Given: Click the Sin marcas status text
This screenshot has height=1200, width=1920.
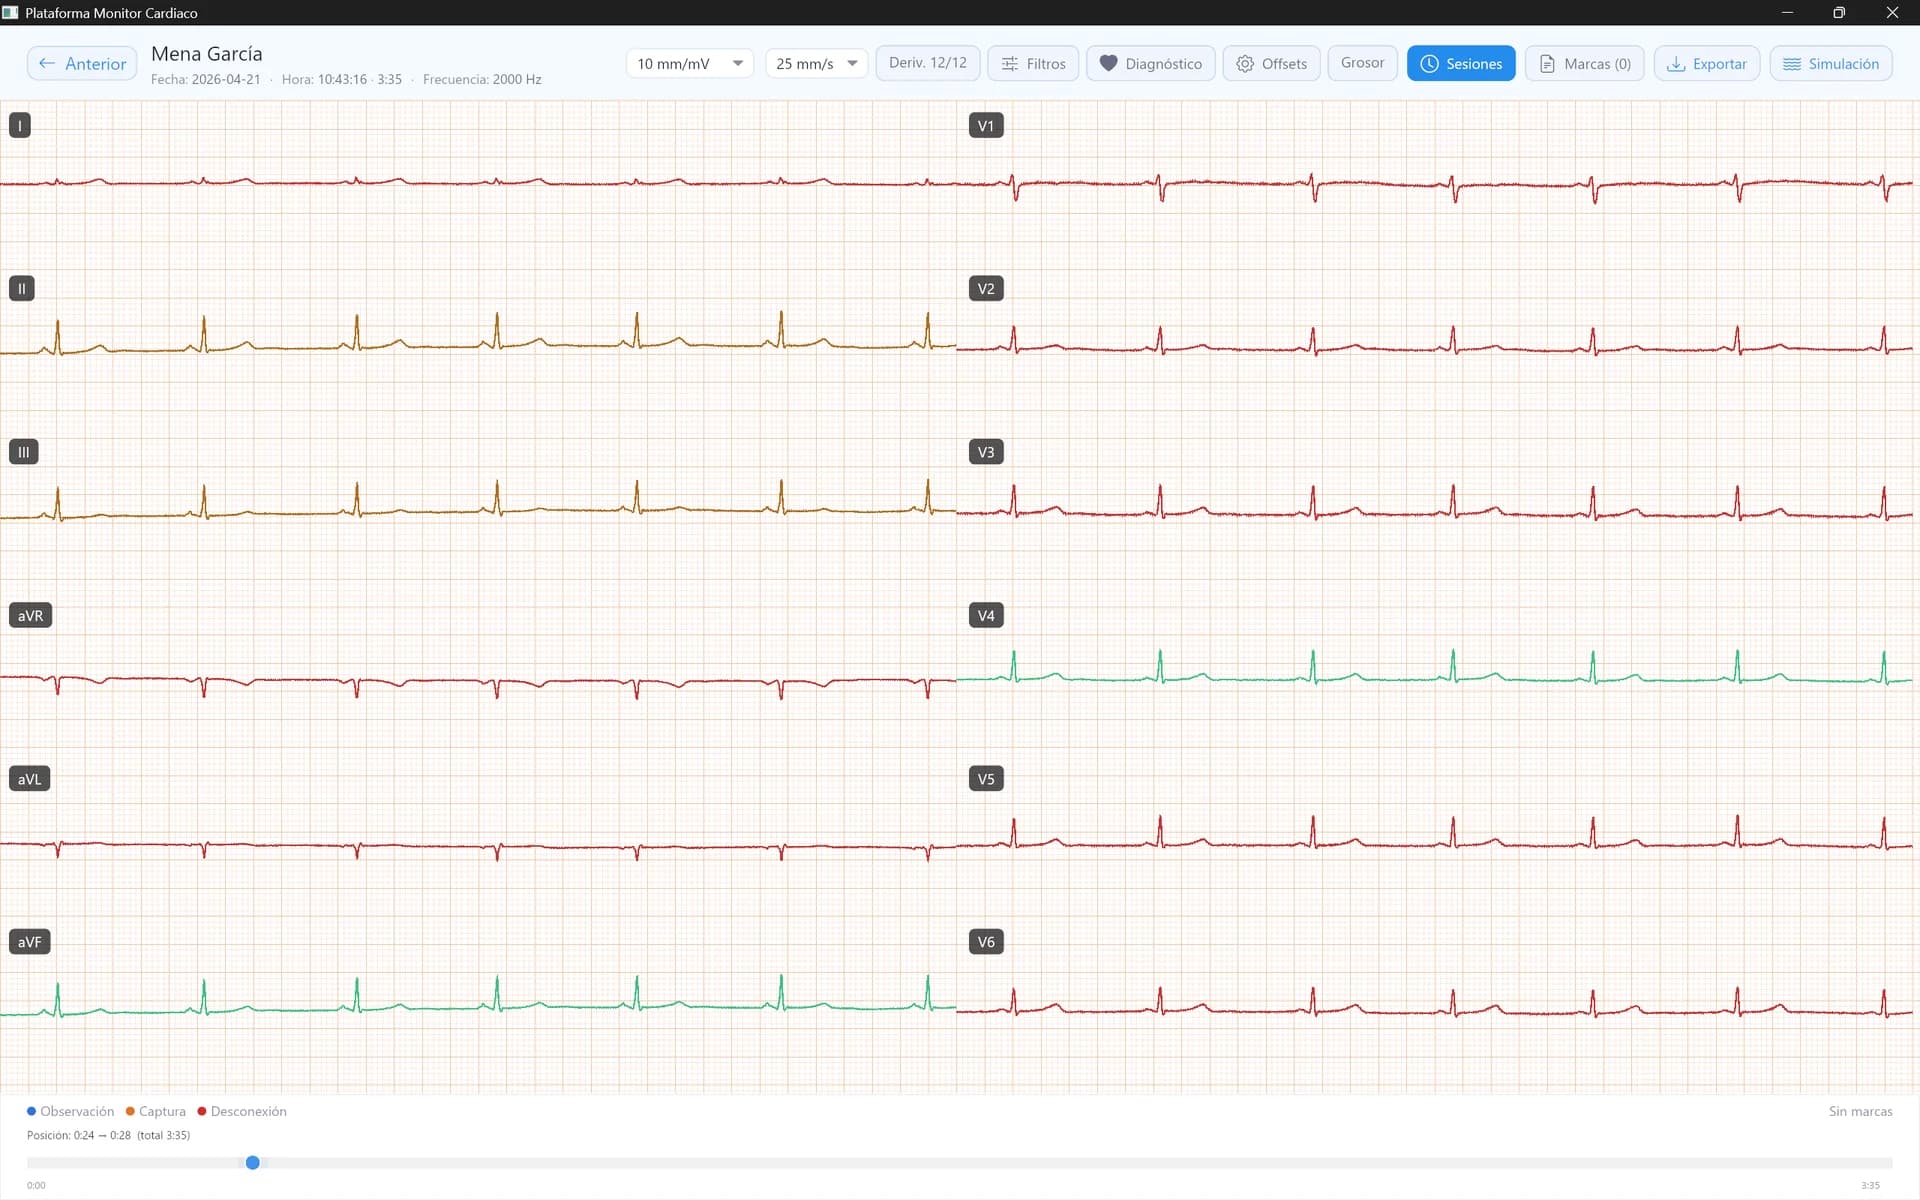Looking at the screenshot, I should click(1860, 1111).
